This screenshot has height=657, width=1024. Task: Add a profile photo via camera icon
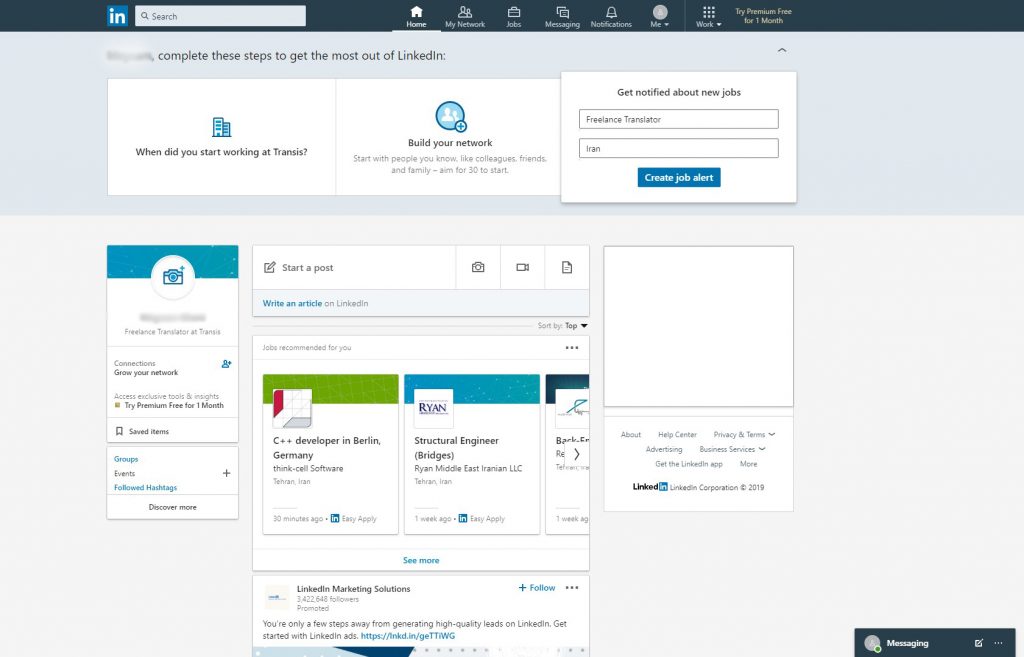(173, 276)
